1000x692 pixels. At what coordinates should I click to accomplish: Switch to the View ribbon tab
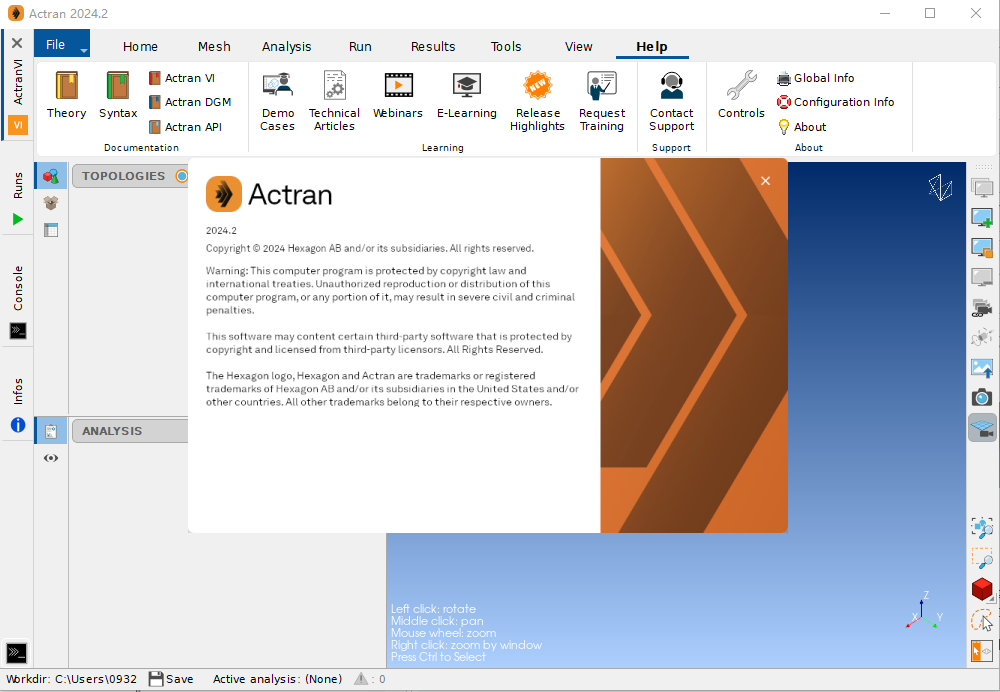[578, 47]
